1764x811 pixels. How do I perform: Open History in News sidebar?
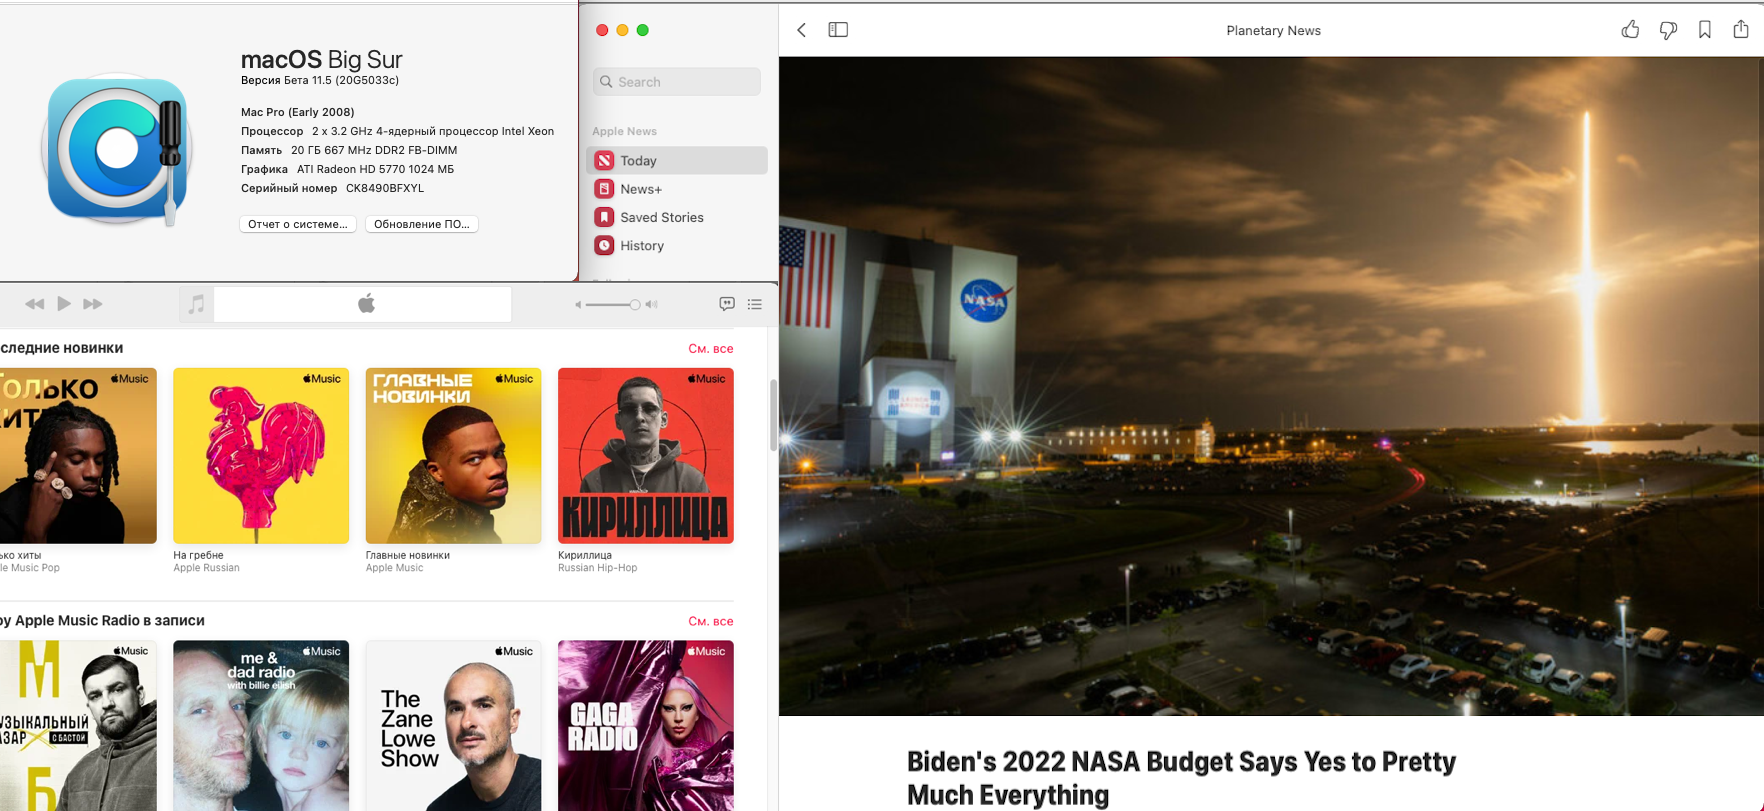tap(677, 245)
